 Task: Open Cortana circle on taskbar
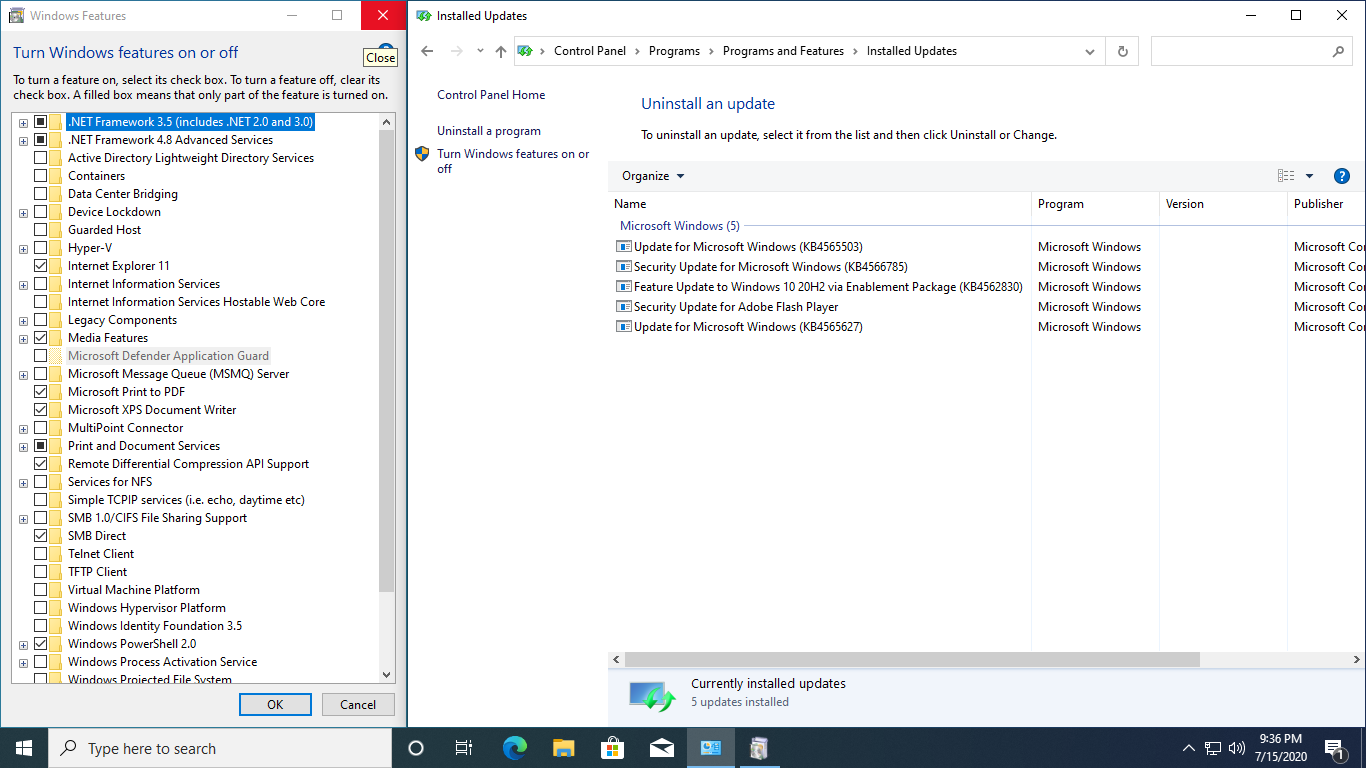416,748
